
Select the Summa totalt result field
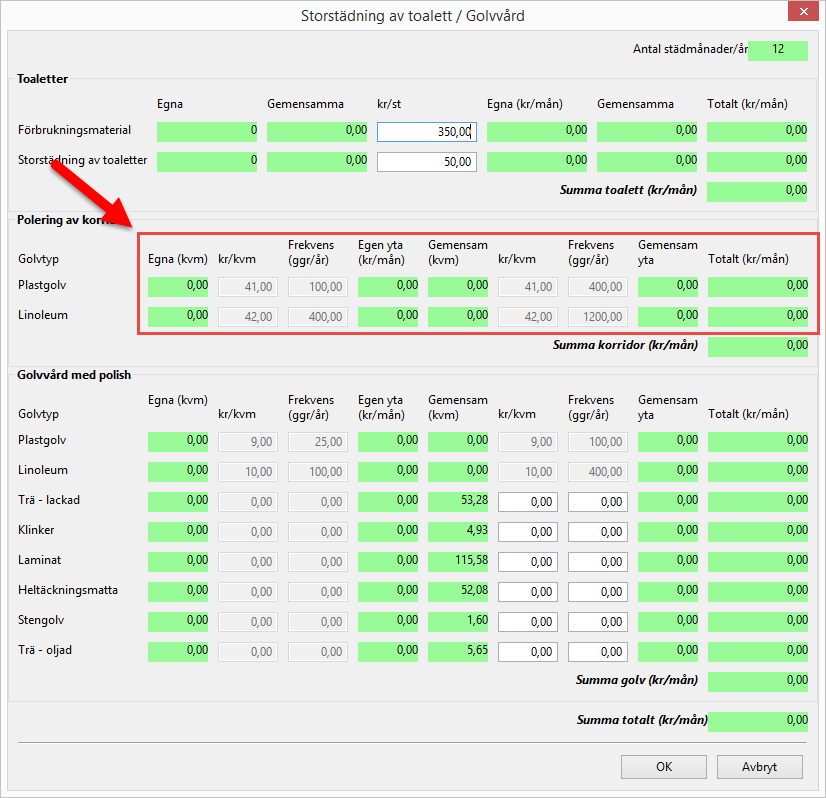pyautogui.click(x=757, y=721)
